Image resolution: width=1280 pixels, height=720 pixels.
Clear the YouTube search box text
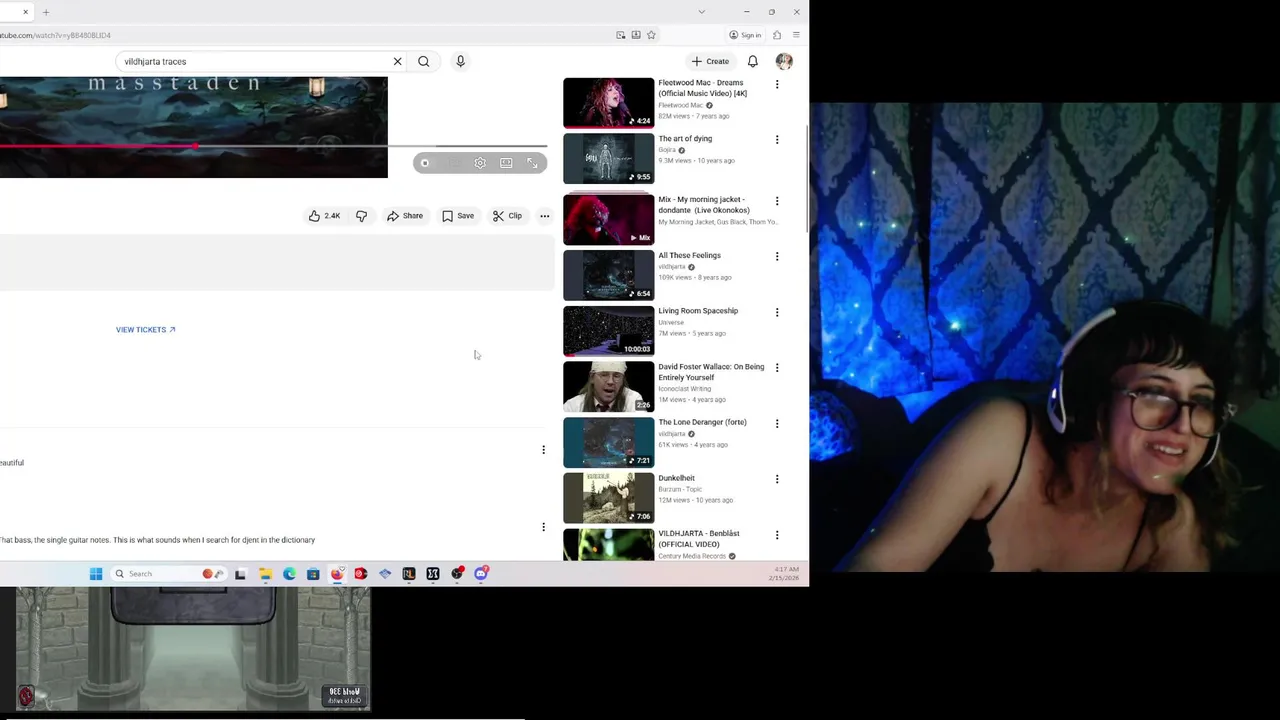click(x=397, y=61)
